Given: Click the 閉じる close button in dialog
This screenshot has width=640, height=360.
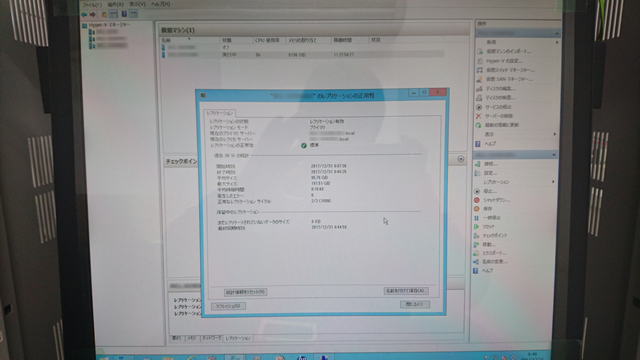Looking at the screenshot, I should 414,304.
